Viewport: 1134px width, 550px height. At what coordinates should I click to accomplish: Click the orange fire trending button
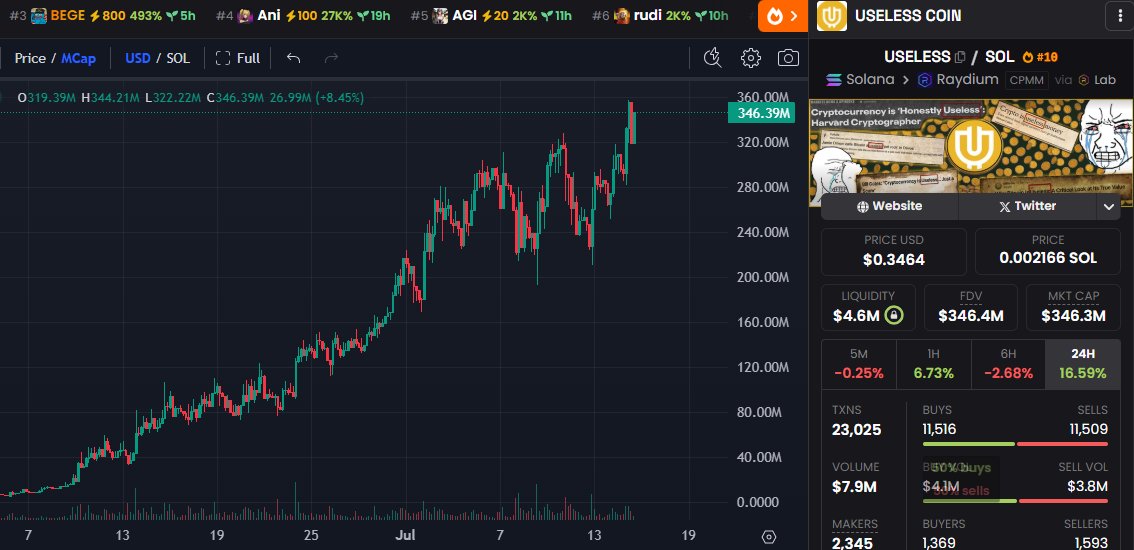tap(783, 16)
